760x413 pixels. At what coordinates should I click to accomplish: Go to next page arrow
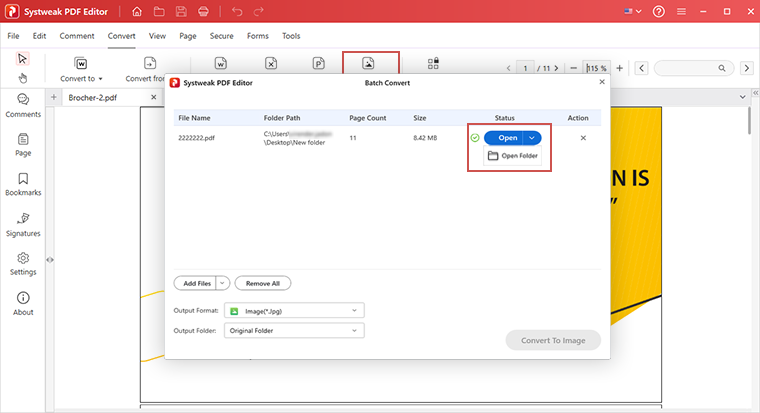(556, 68)
